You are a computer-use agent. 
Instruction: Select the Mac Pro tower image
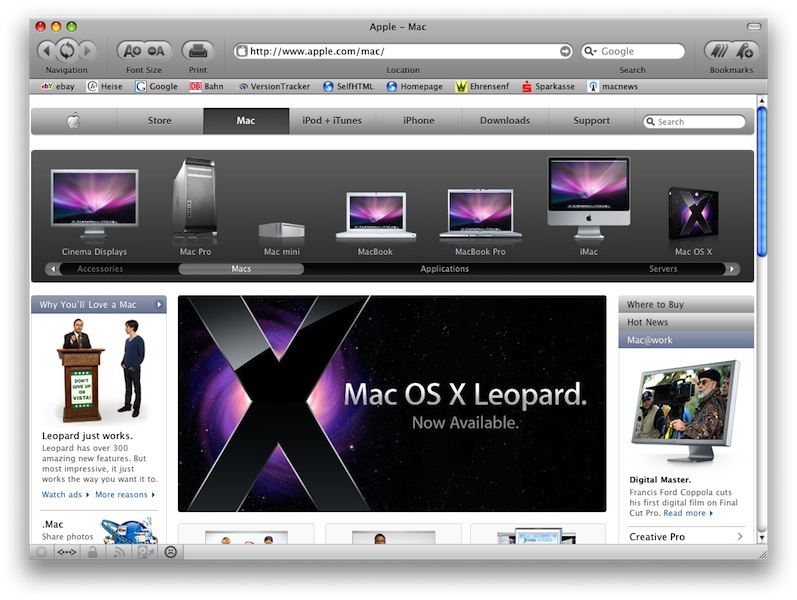[x=195, y=199]
